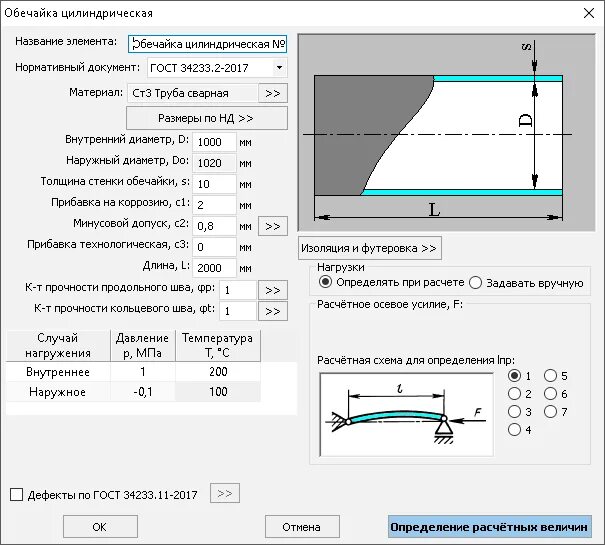Click the Наружное pressure cell -0,1
Viewport: 605px width, 545px height.
tap(143, 392)
